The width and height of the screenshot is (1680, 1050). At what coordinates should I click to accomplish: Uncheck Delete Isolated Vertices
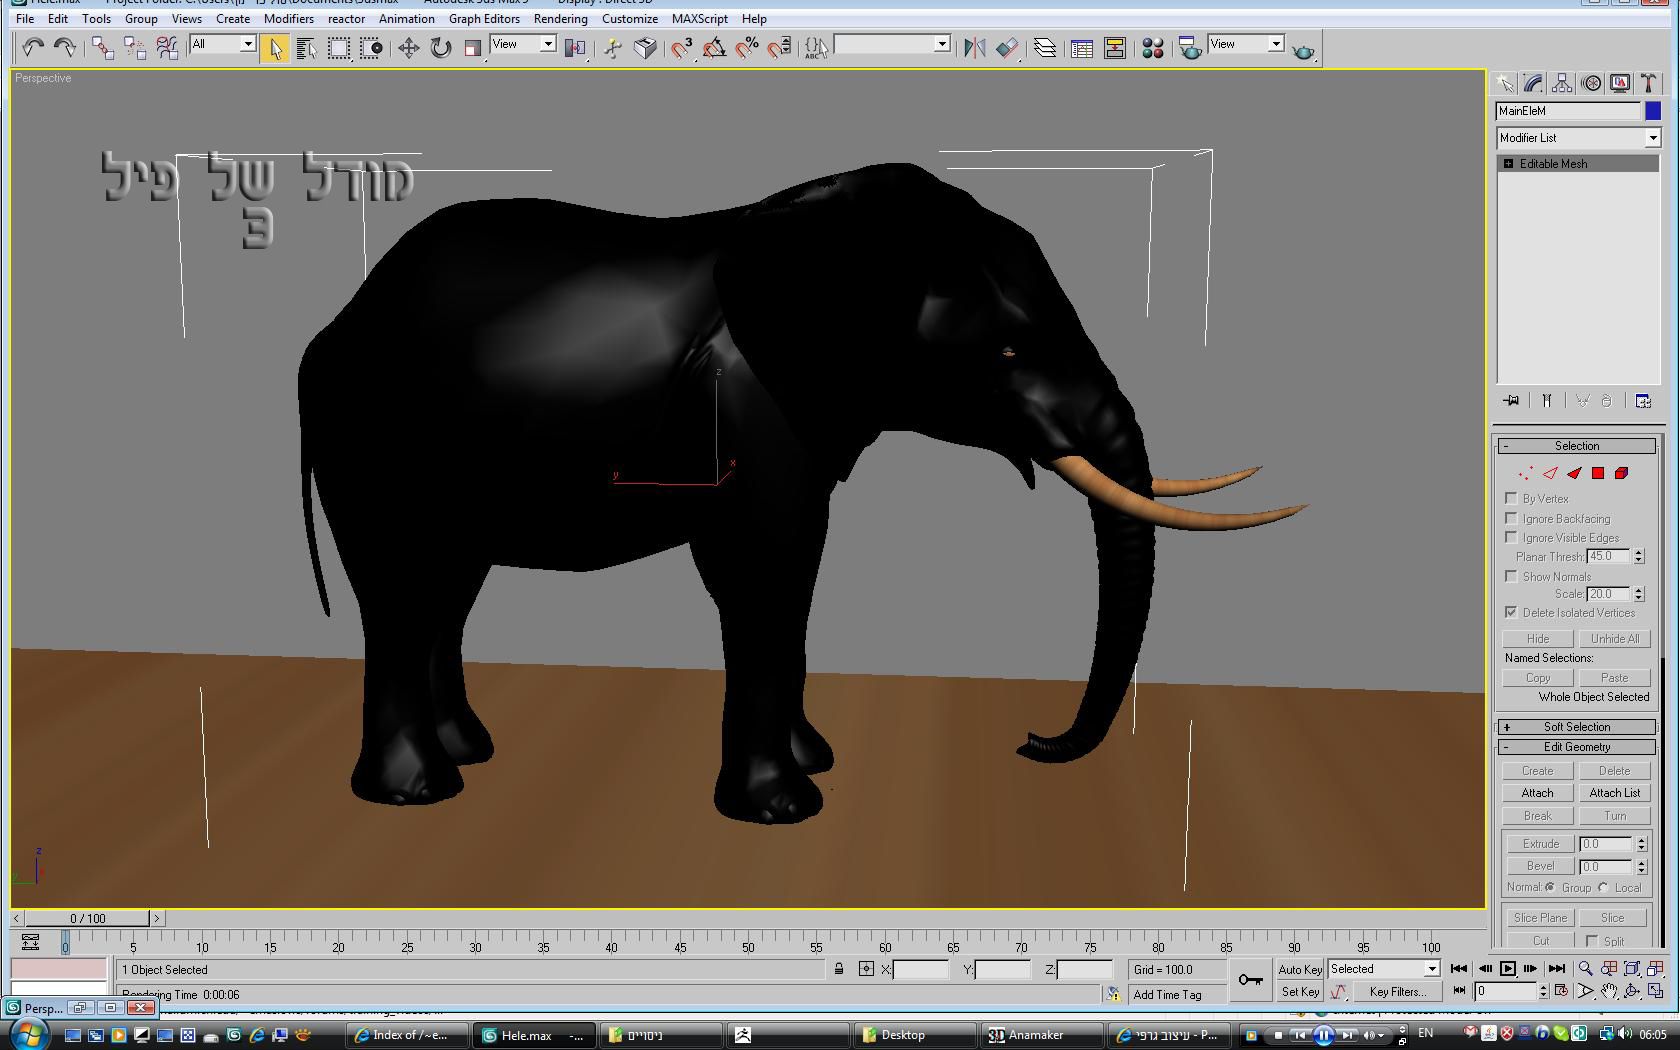coord(1511,612)
